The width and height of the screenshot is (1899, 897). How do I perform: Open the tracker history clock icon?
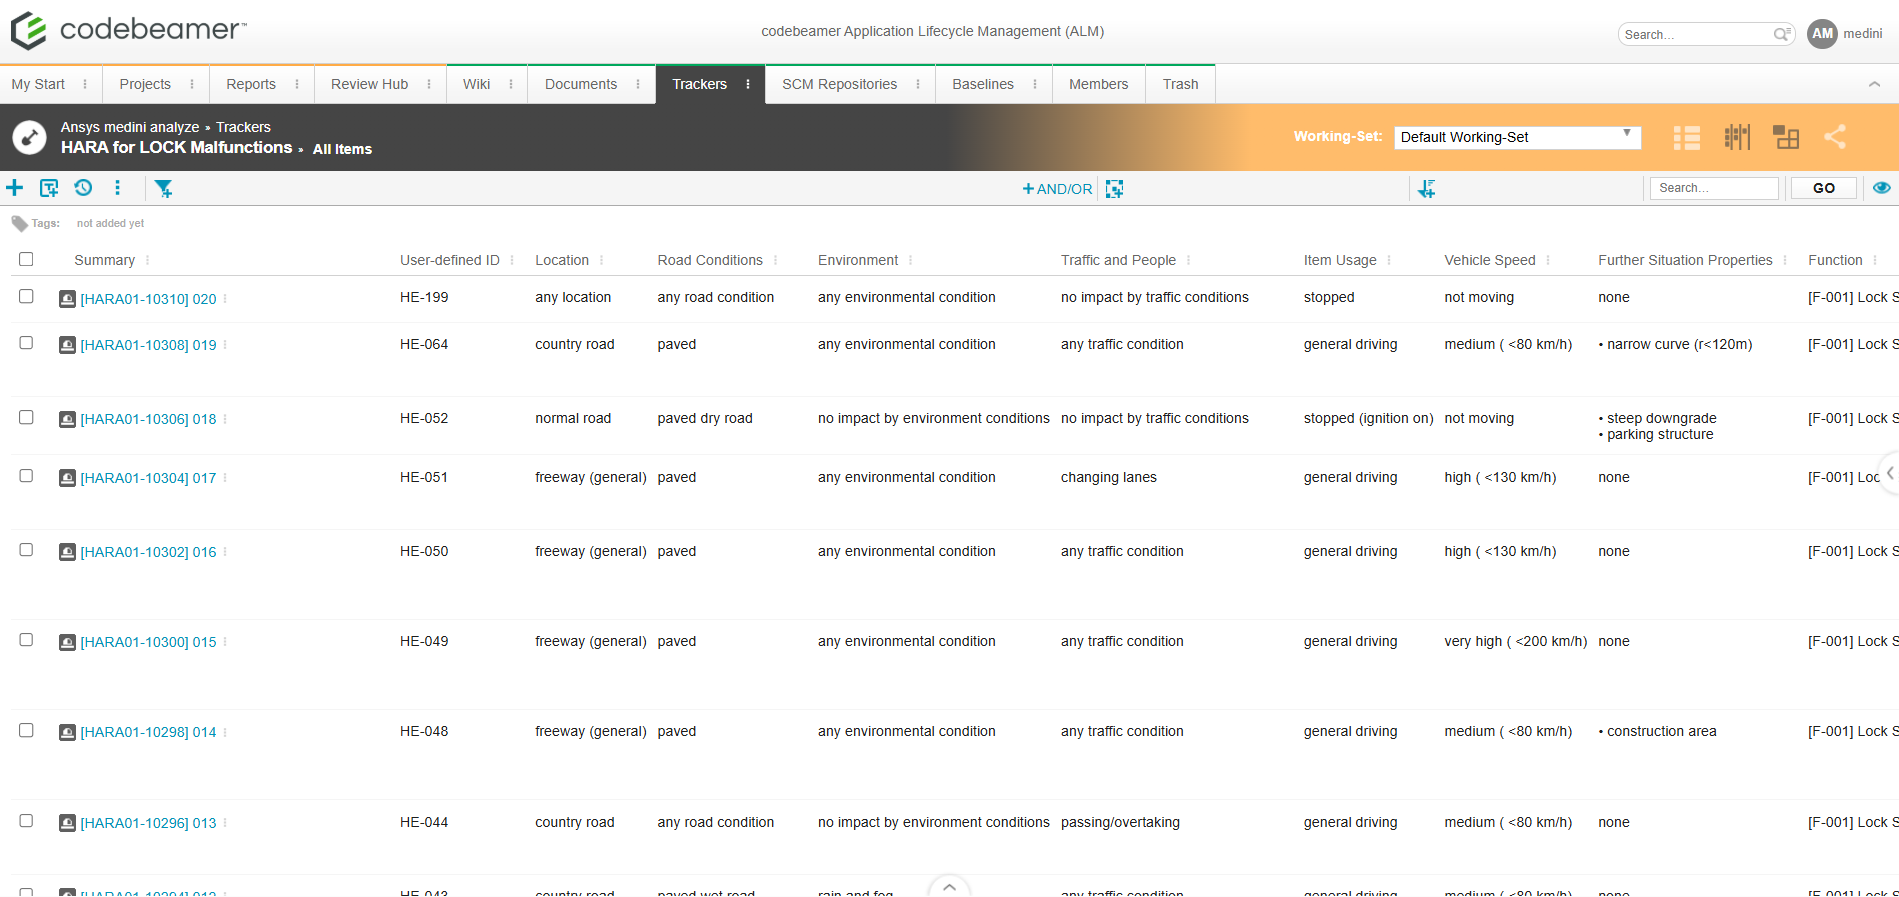tap(83, 188)
